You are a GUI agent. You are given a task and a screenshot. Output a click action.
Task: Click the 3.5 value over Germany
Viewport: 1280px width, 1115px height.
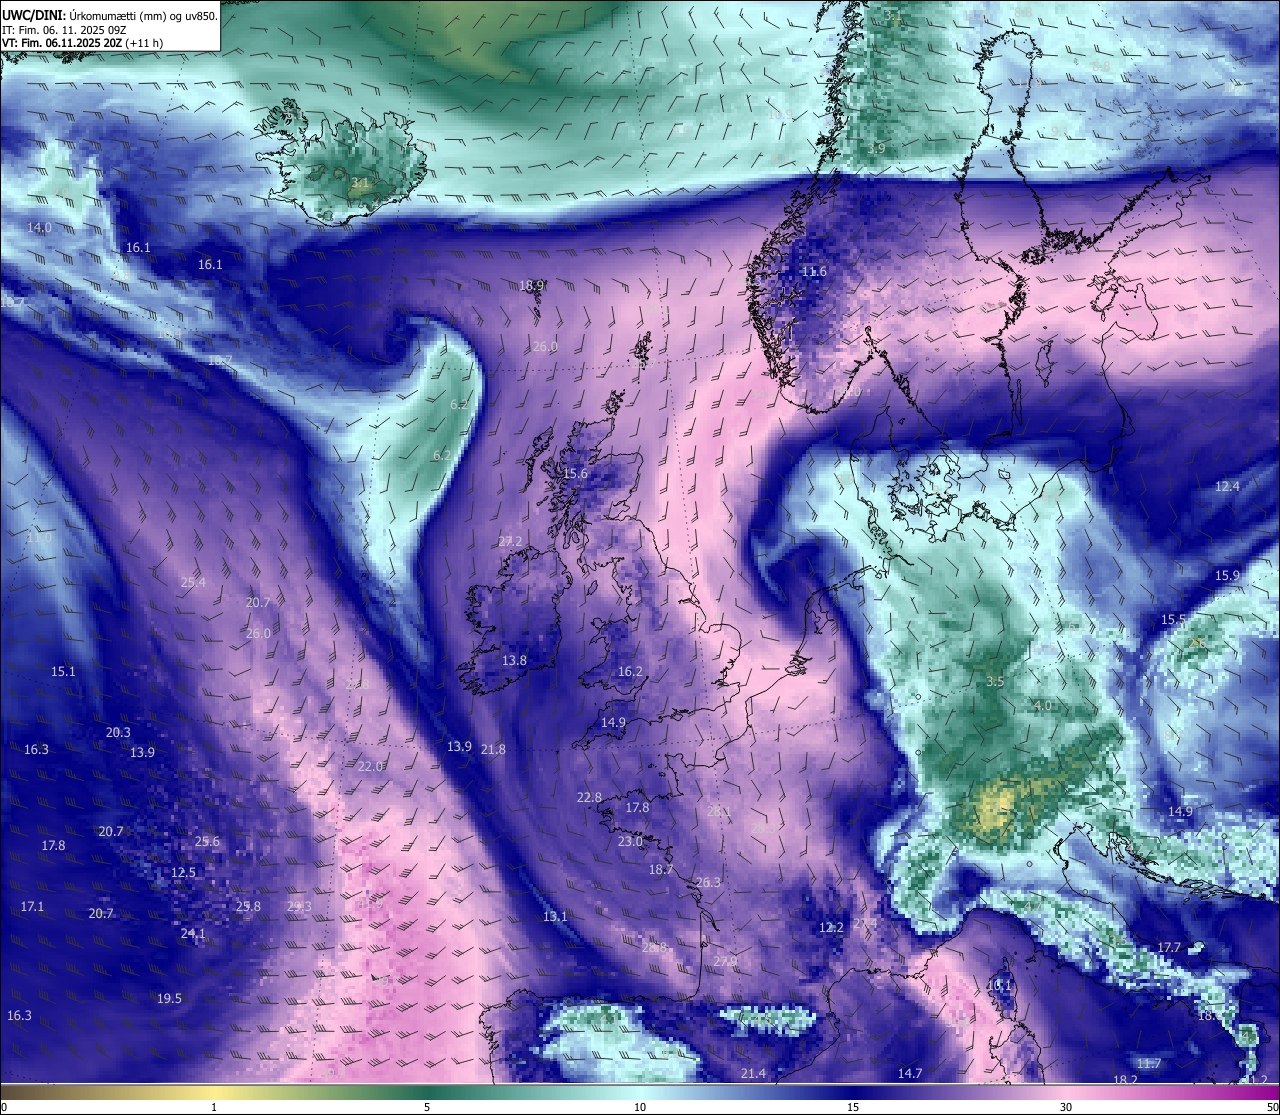(x=995, y=682)
